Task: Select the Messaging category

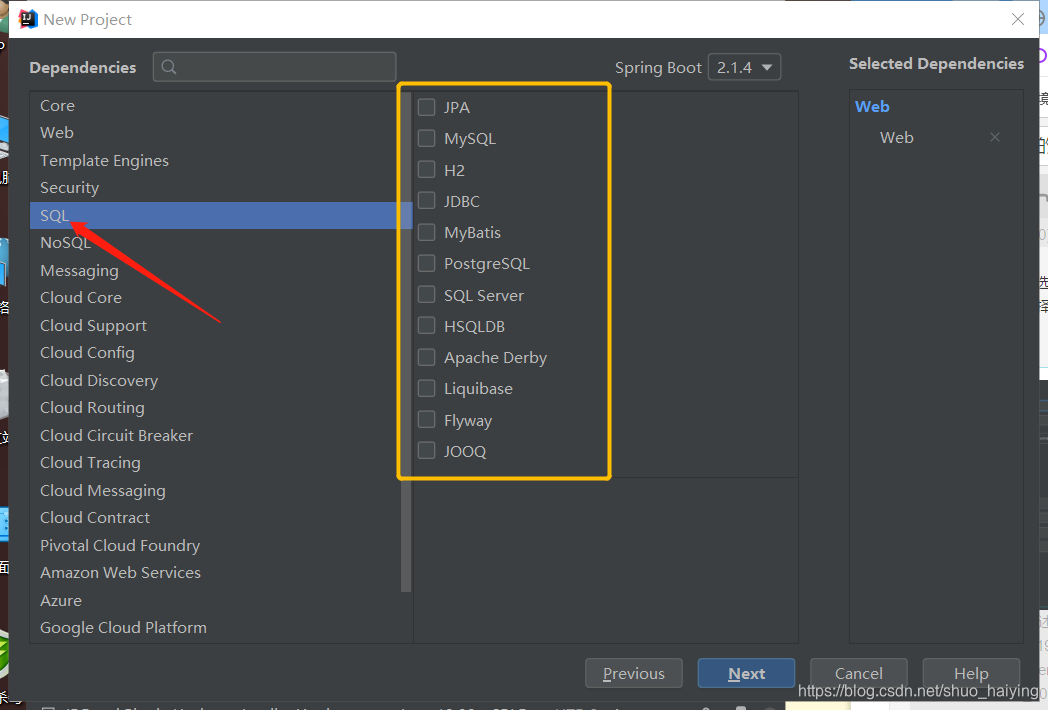Action: click(221, 271)
